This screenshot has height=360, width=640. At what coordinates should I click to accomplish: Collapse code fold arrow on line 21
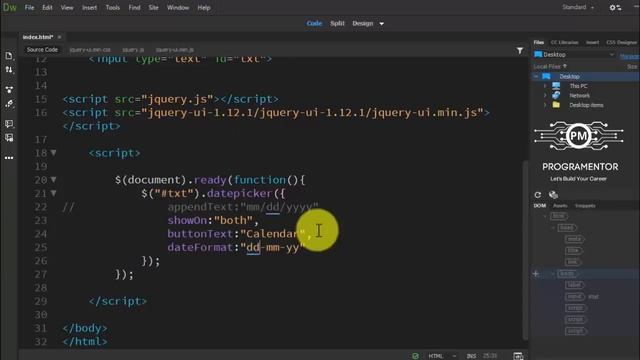tap(53, 193)
